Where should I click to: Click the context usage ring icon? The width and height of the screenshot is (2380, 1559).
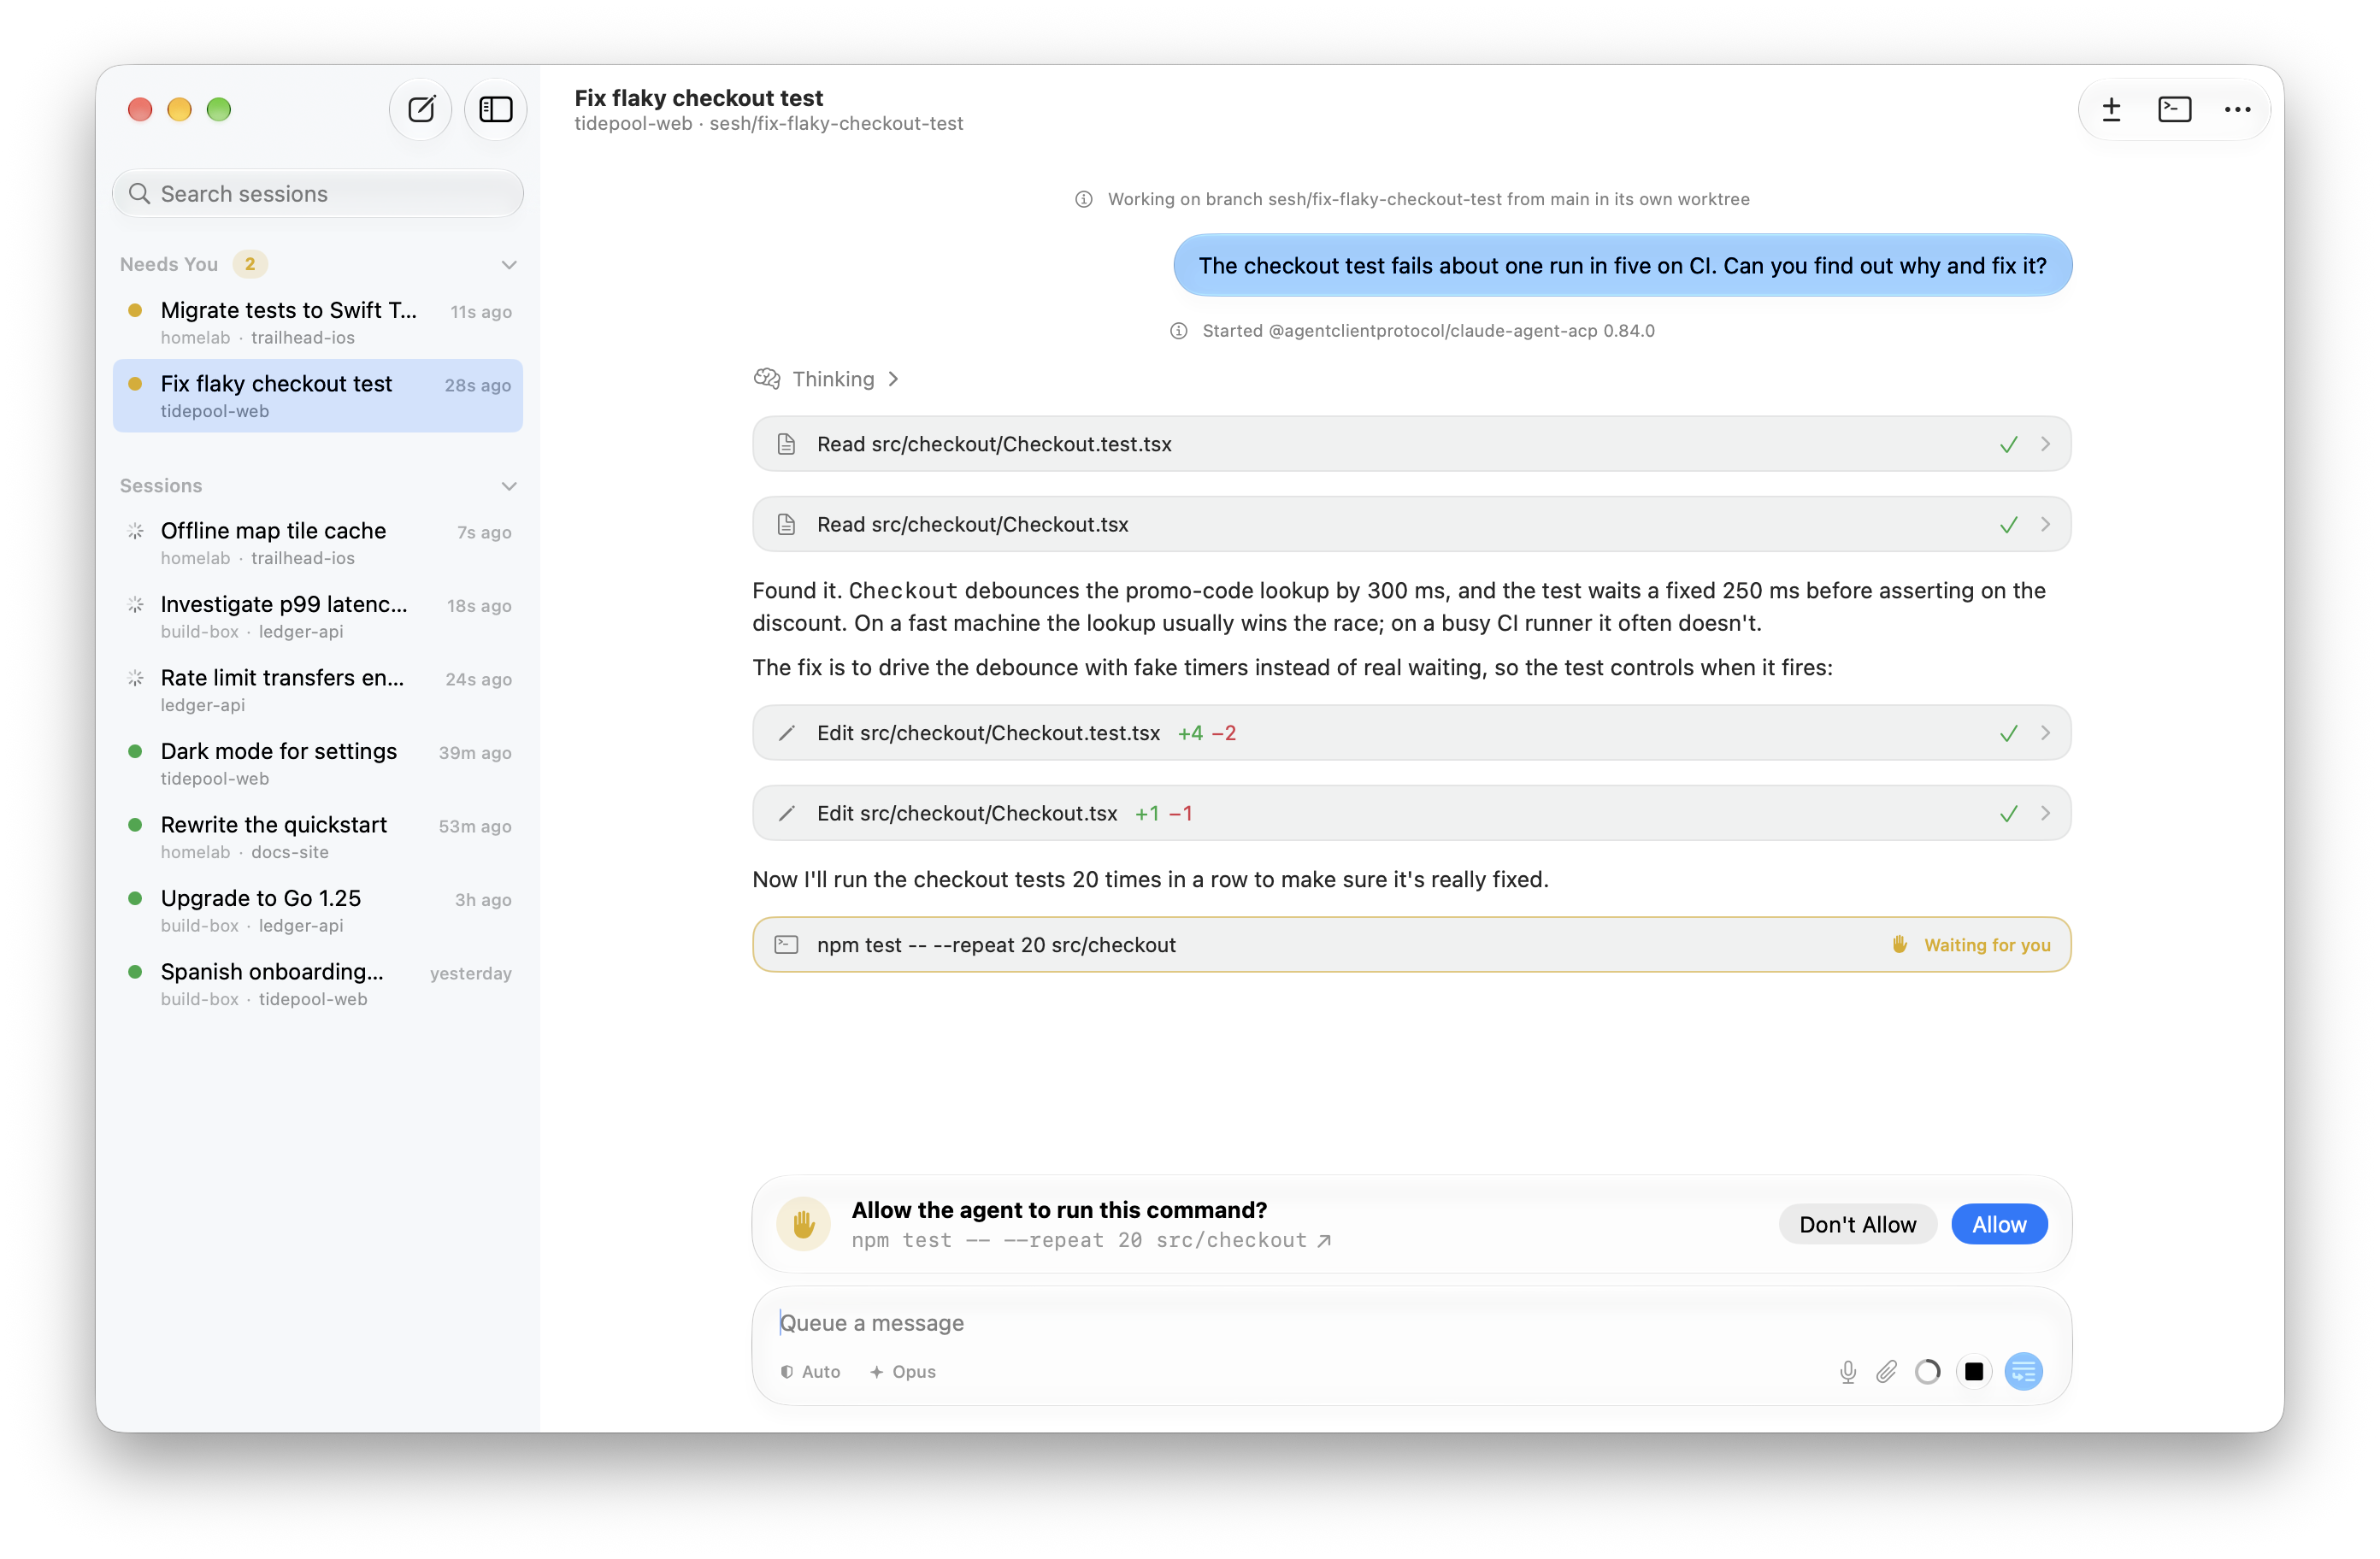pyautogui.click(x=1928, y=1371)
